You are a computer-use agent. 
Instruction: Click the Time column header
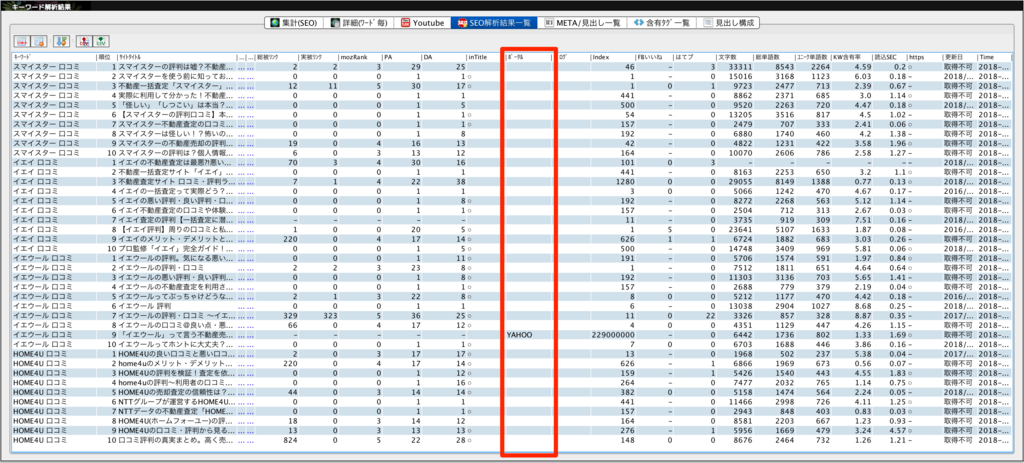(995, 57)
